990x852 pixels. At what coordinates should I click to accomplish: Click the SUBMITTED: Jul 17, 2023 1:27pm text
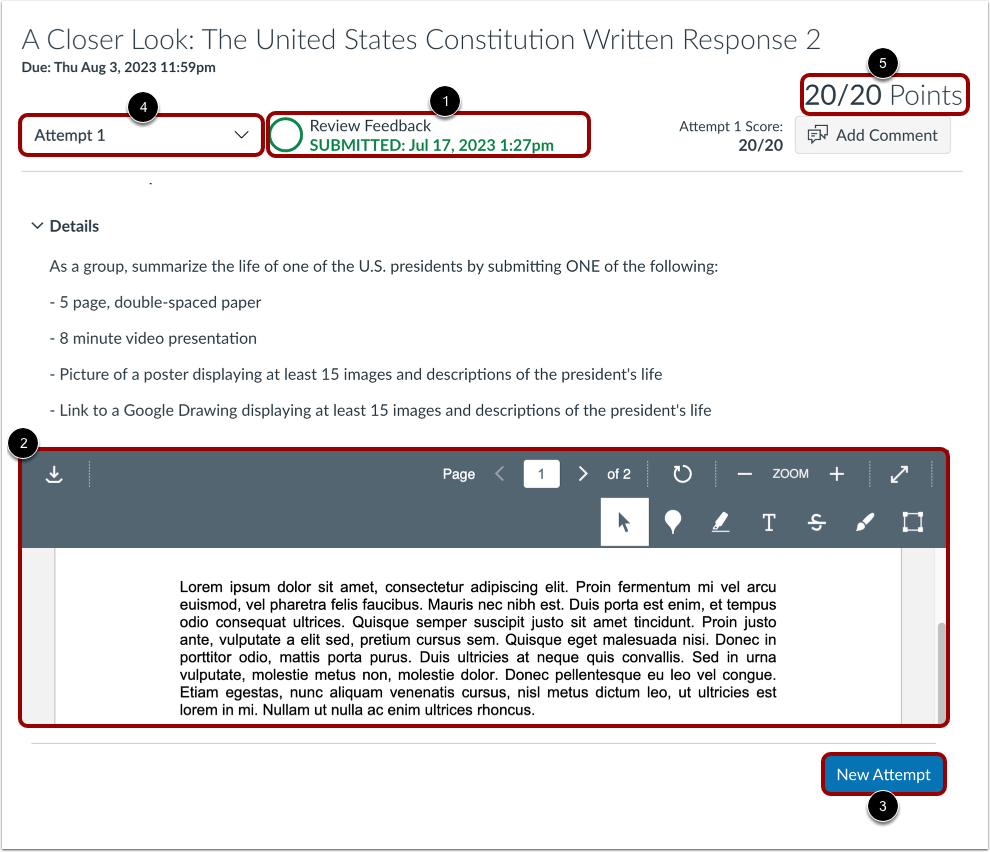point(431,145)
